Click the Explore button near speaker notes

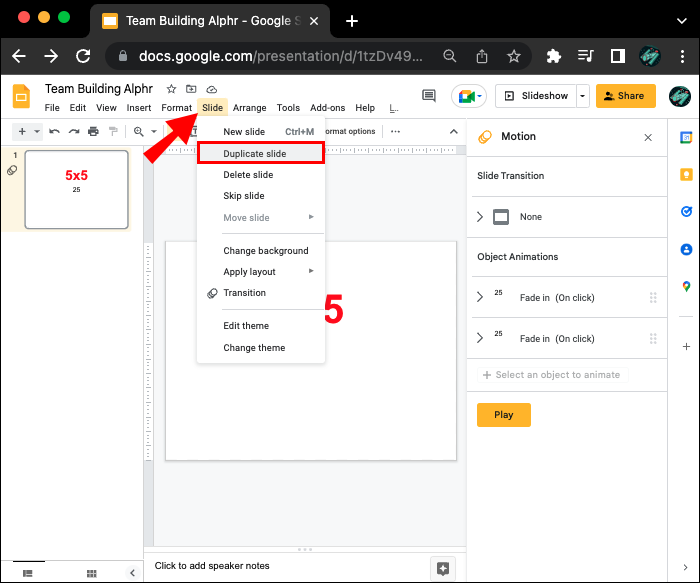pyautogui.click(x=442, y=567)
